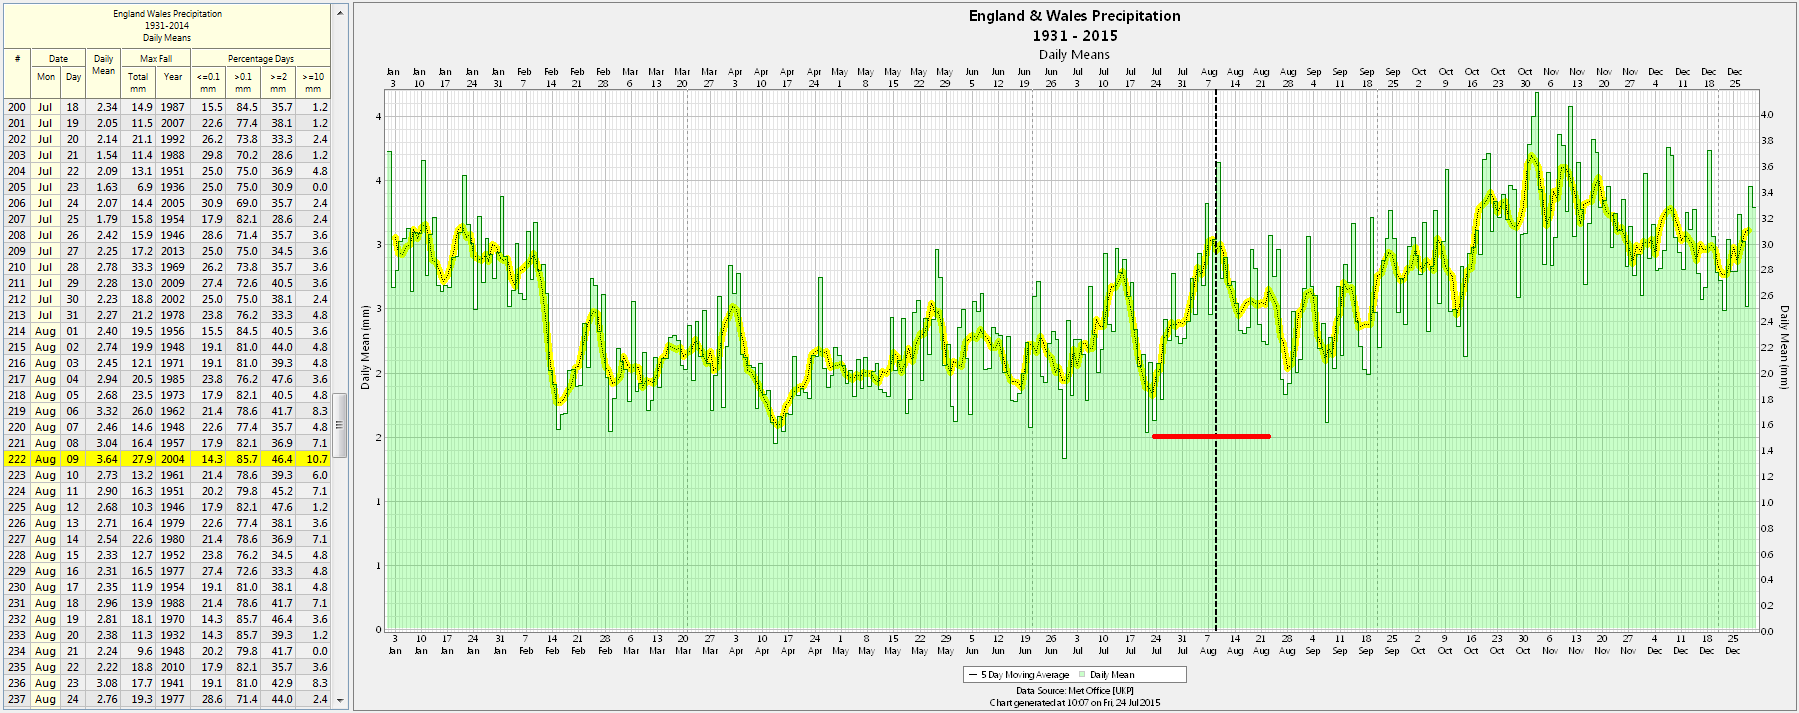Click the >=10 mm column header

point(313,82)
